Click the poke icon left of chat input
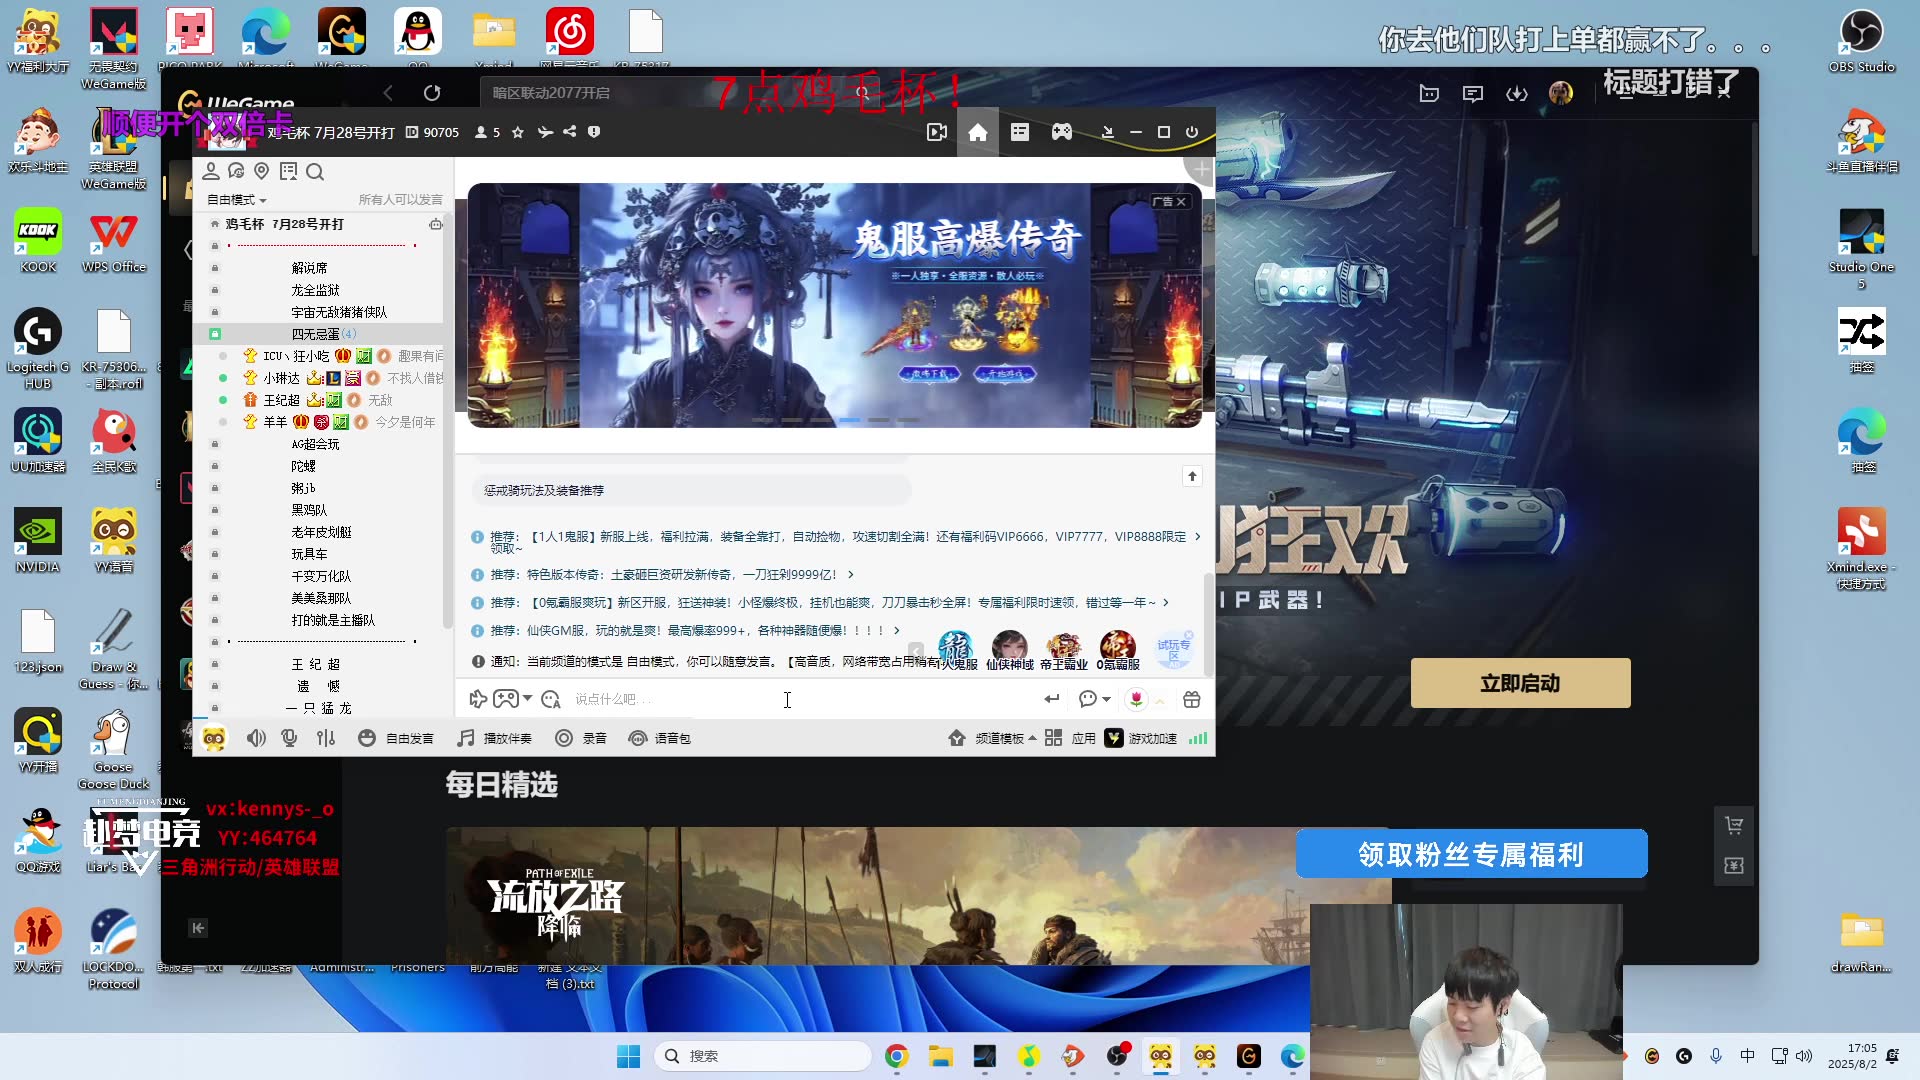 (478, 699)
